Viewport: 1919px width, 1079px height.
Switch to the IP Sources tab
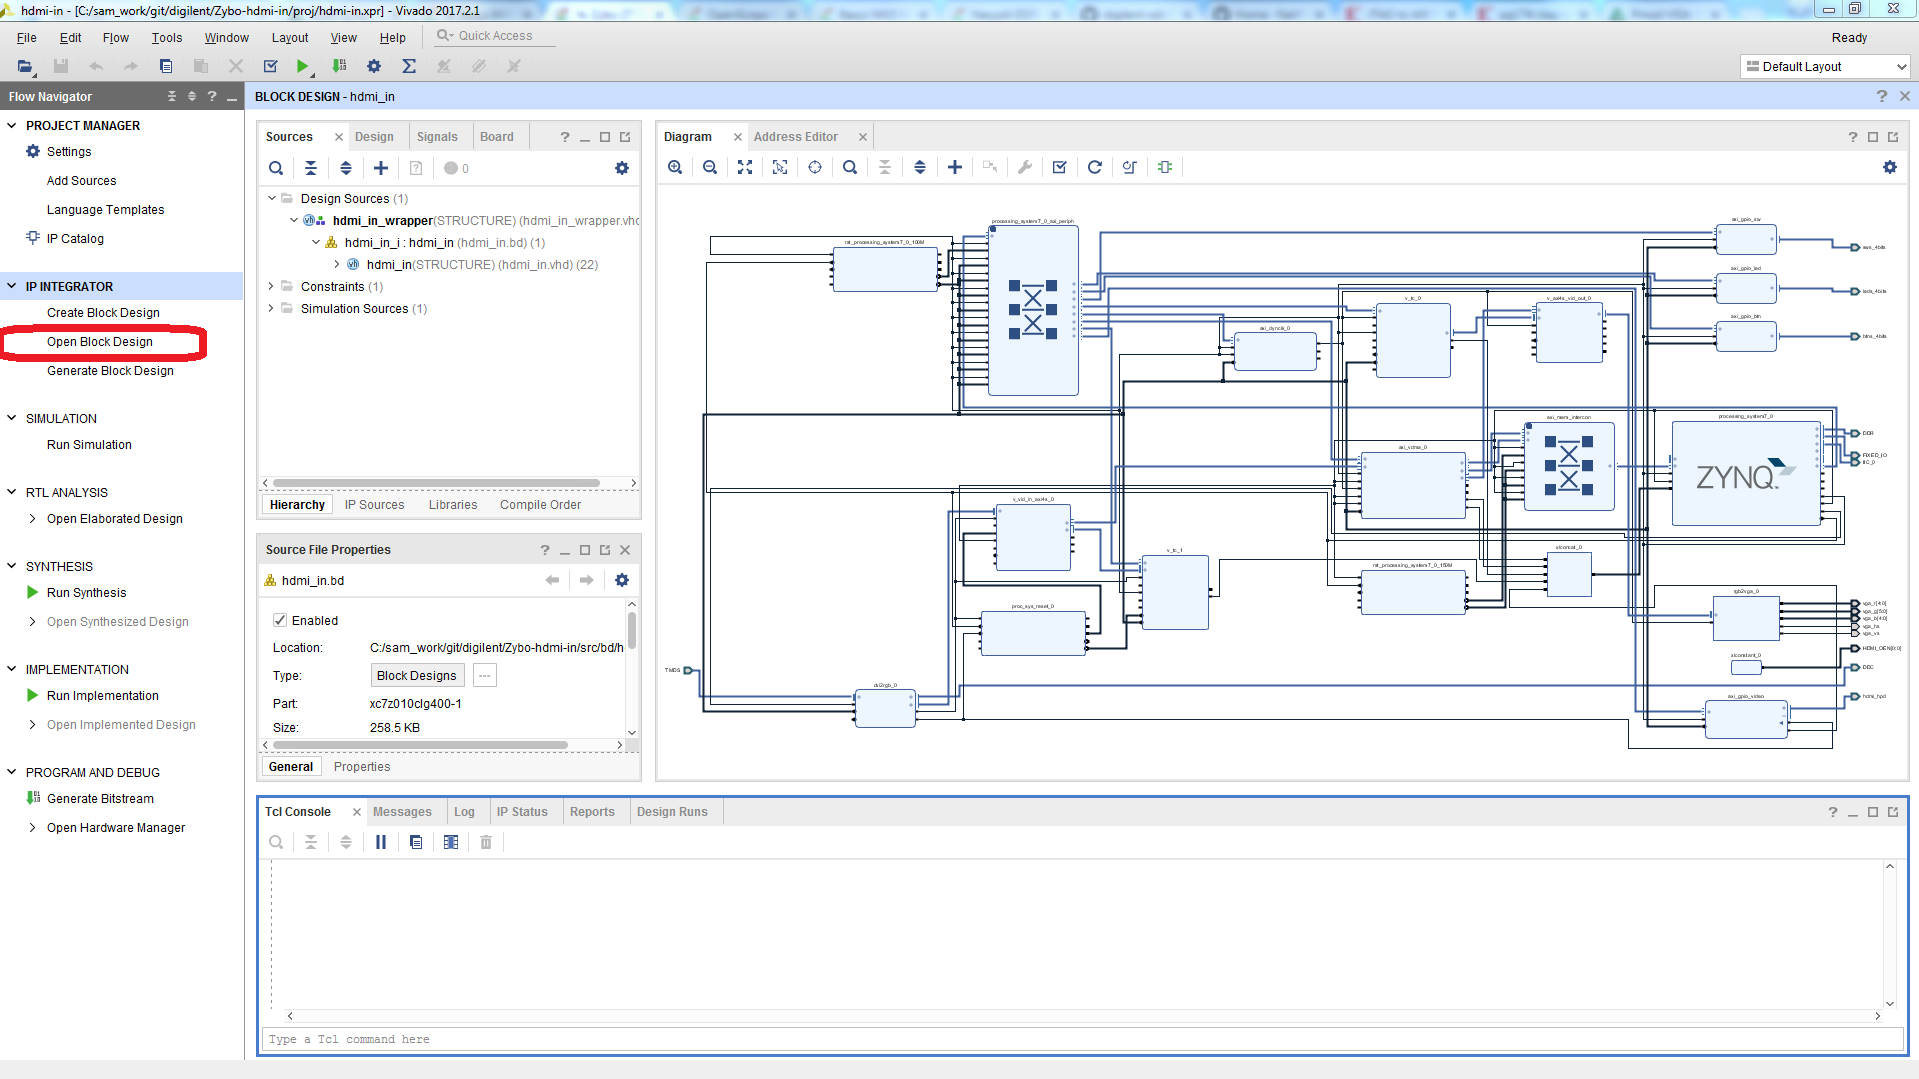coord(374,505)
